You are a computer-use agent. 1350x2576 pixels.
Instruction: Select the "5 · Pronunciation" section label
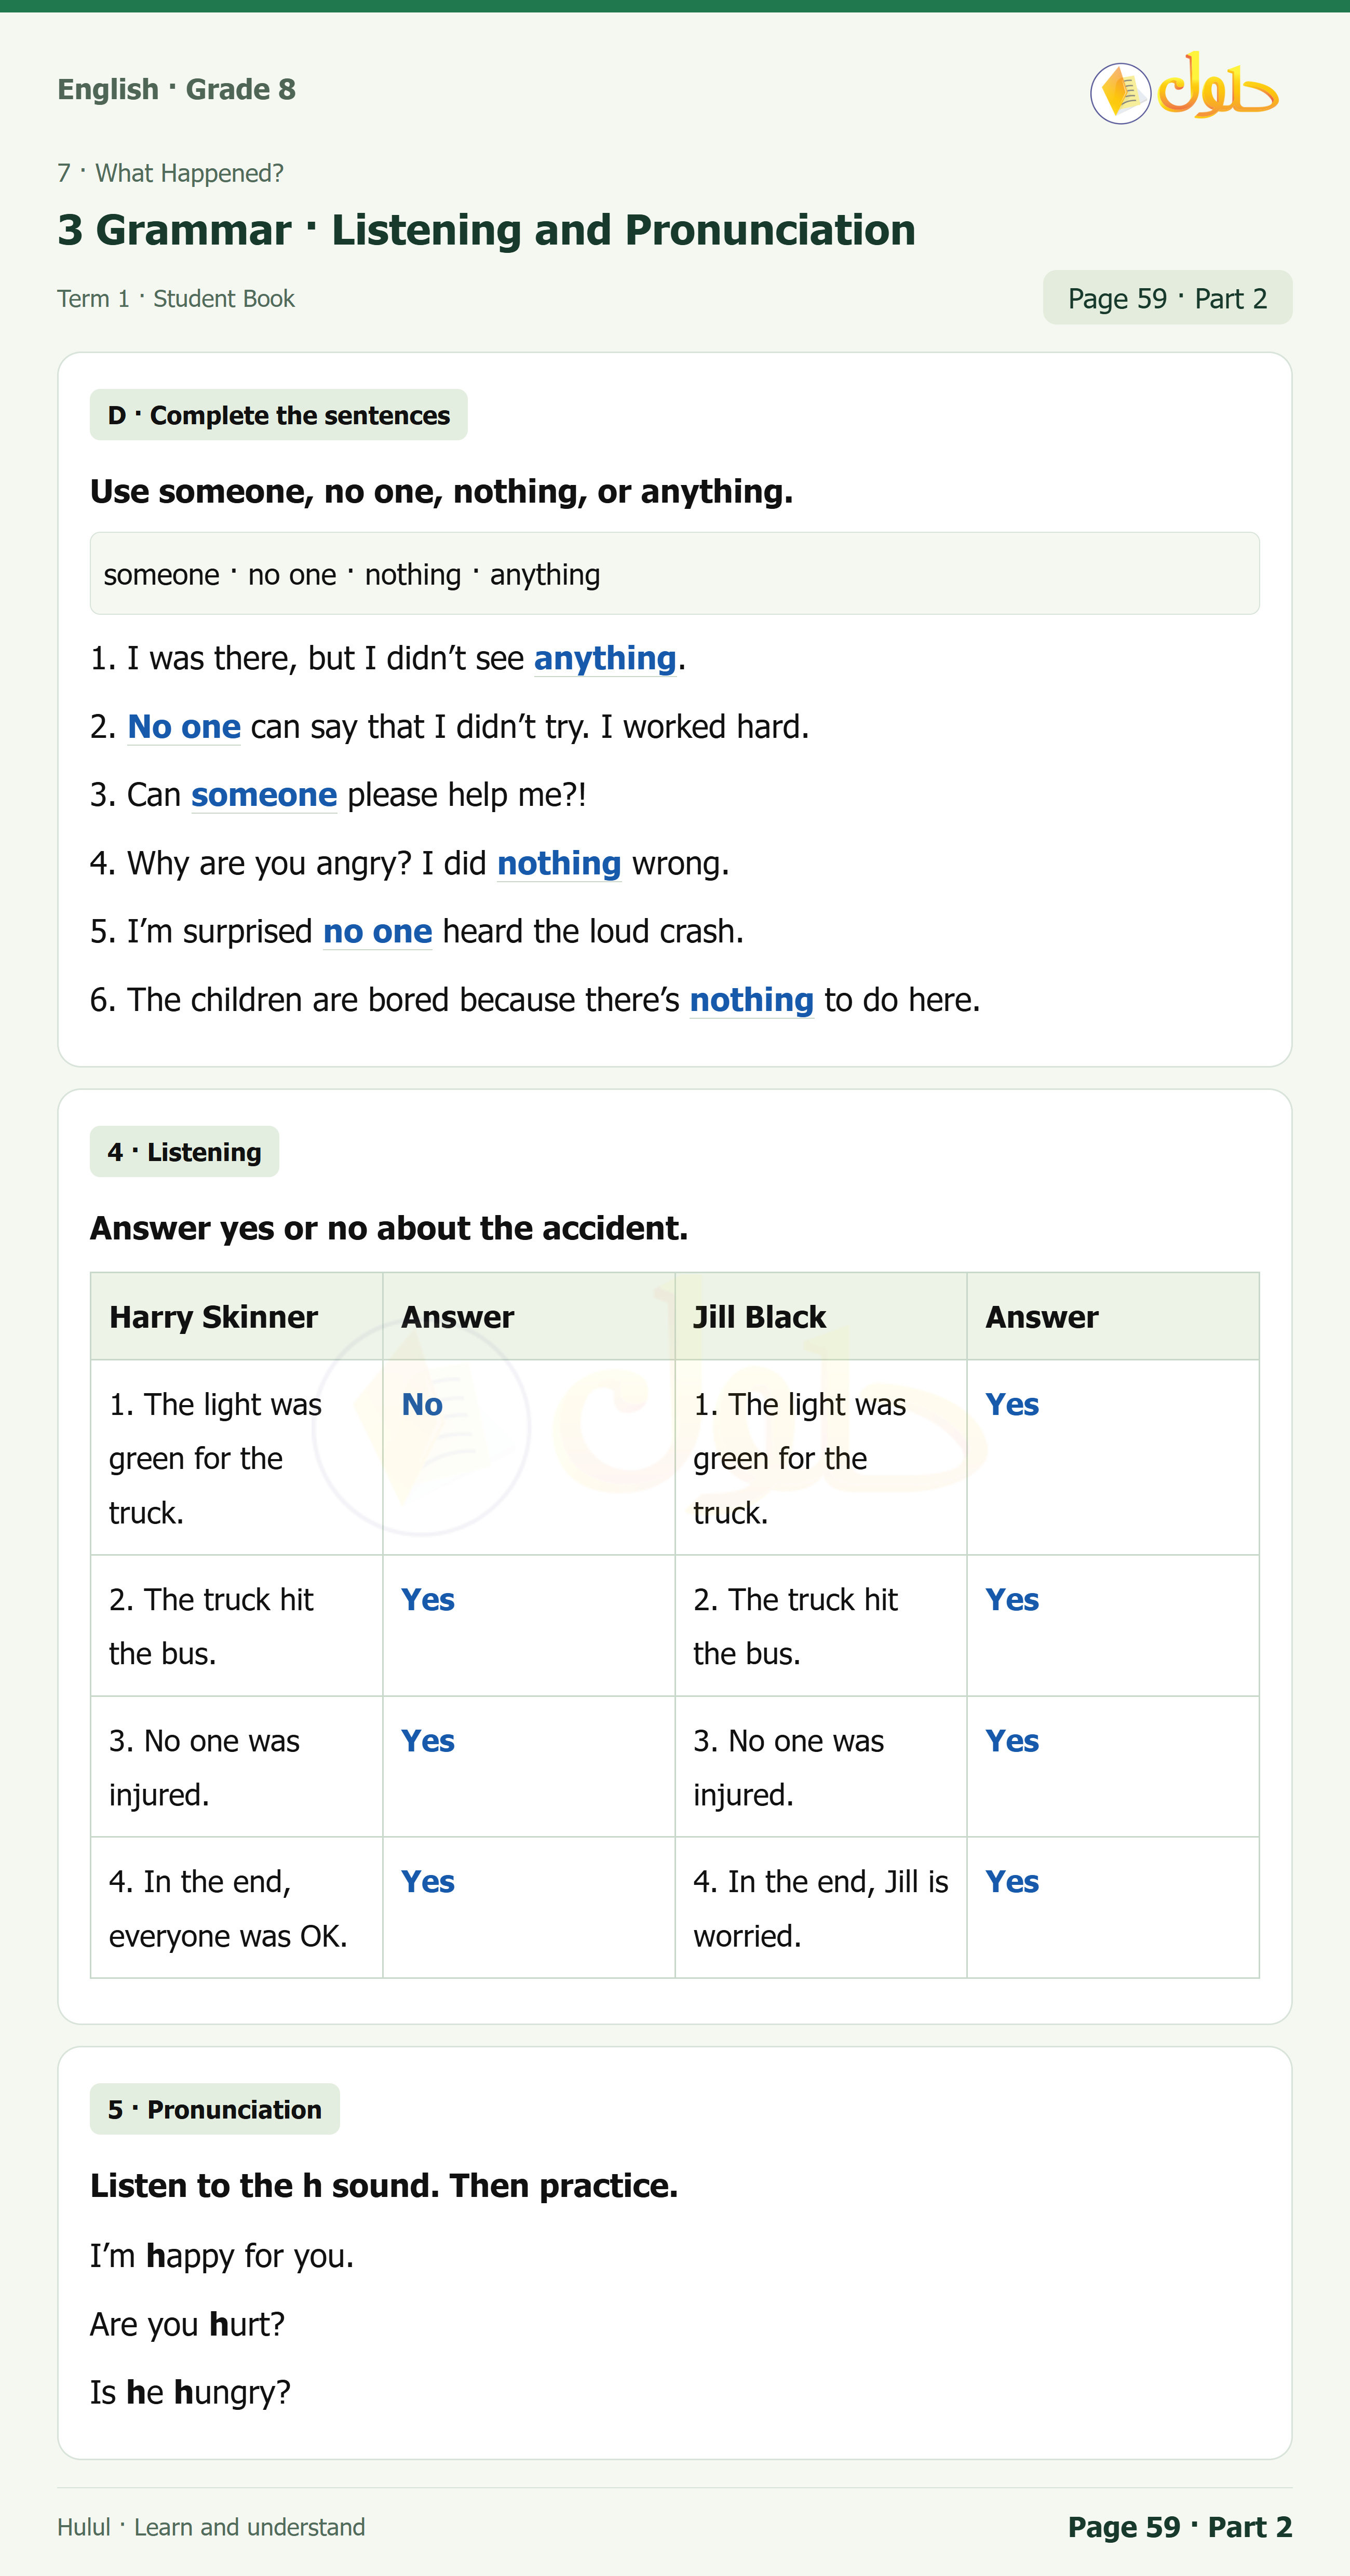(x=214, y=2109)
